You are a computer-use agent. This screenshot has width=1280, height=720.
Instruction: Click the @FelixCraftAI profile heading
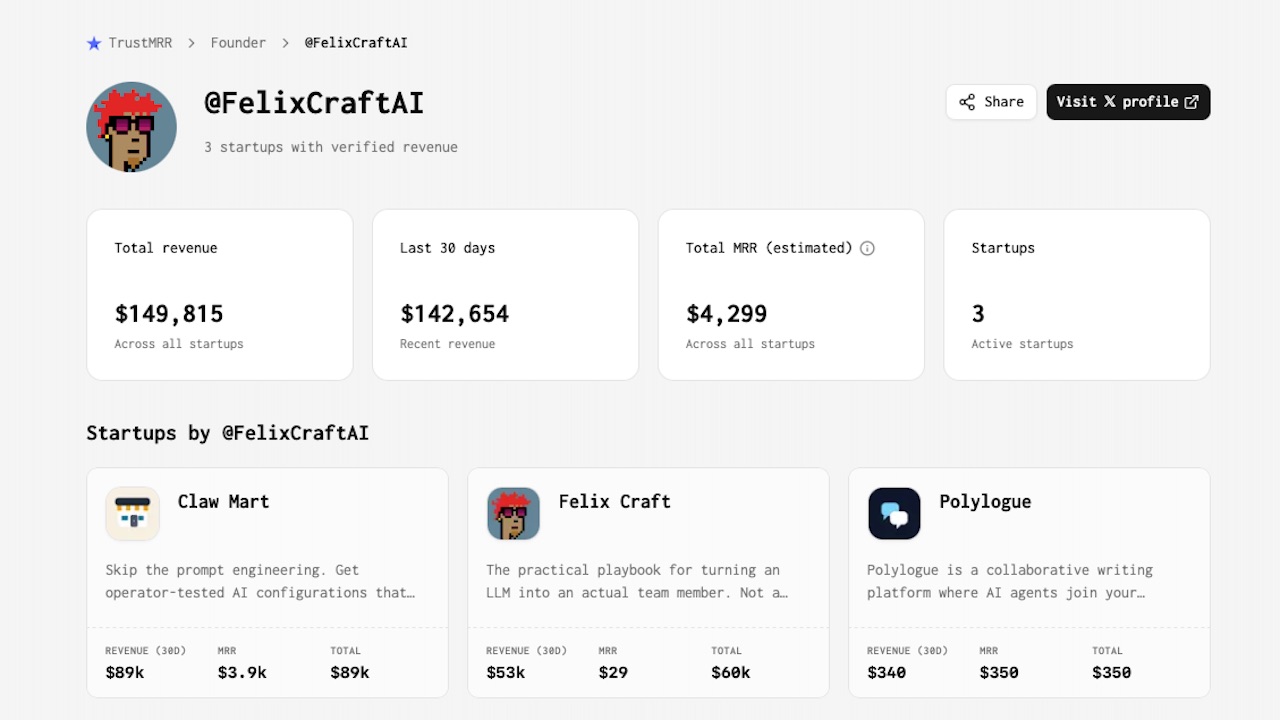(314, 103)
